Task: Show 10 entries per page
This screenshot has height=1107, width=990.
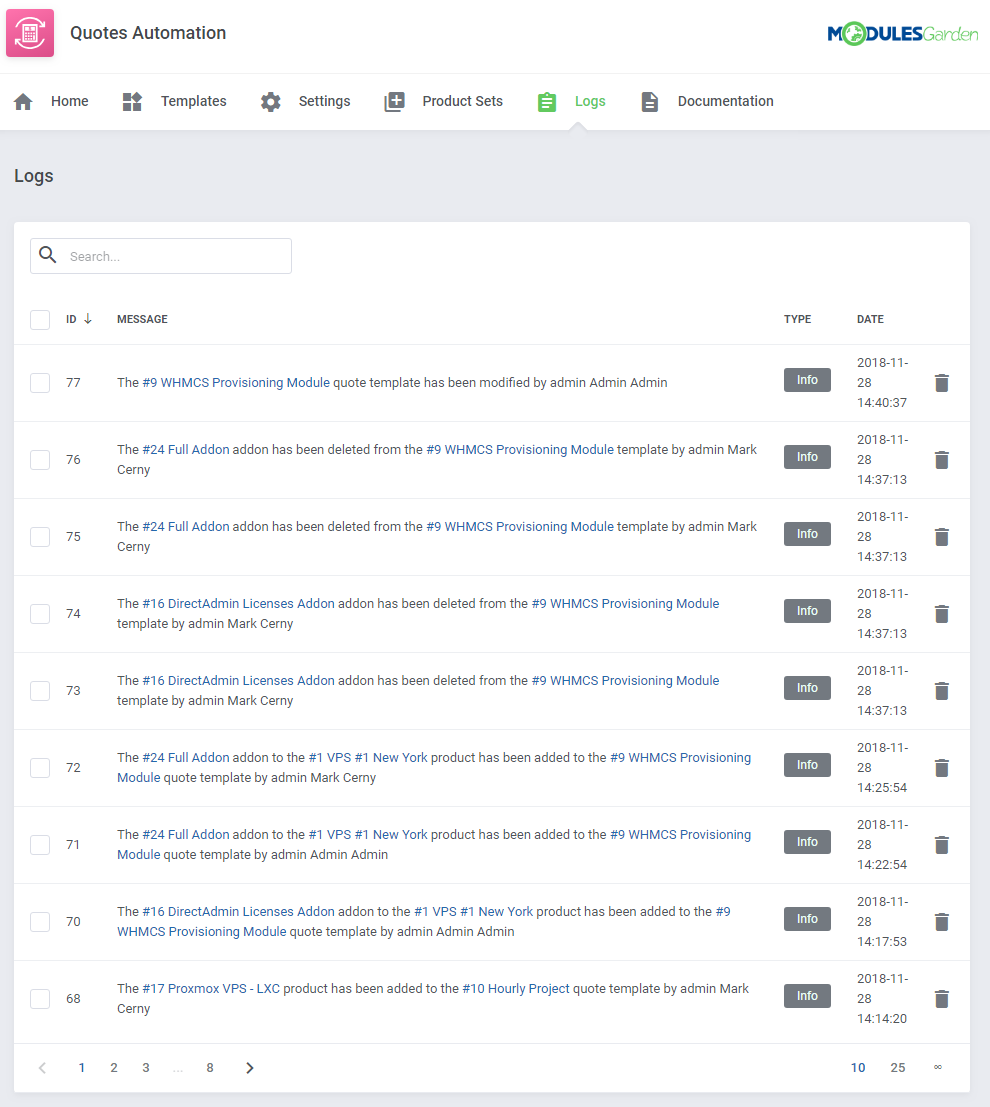Action: [858, 1067]
